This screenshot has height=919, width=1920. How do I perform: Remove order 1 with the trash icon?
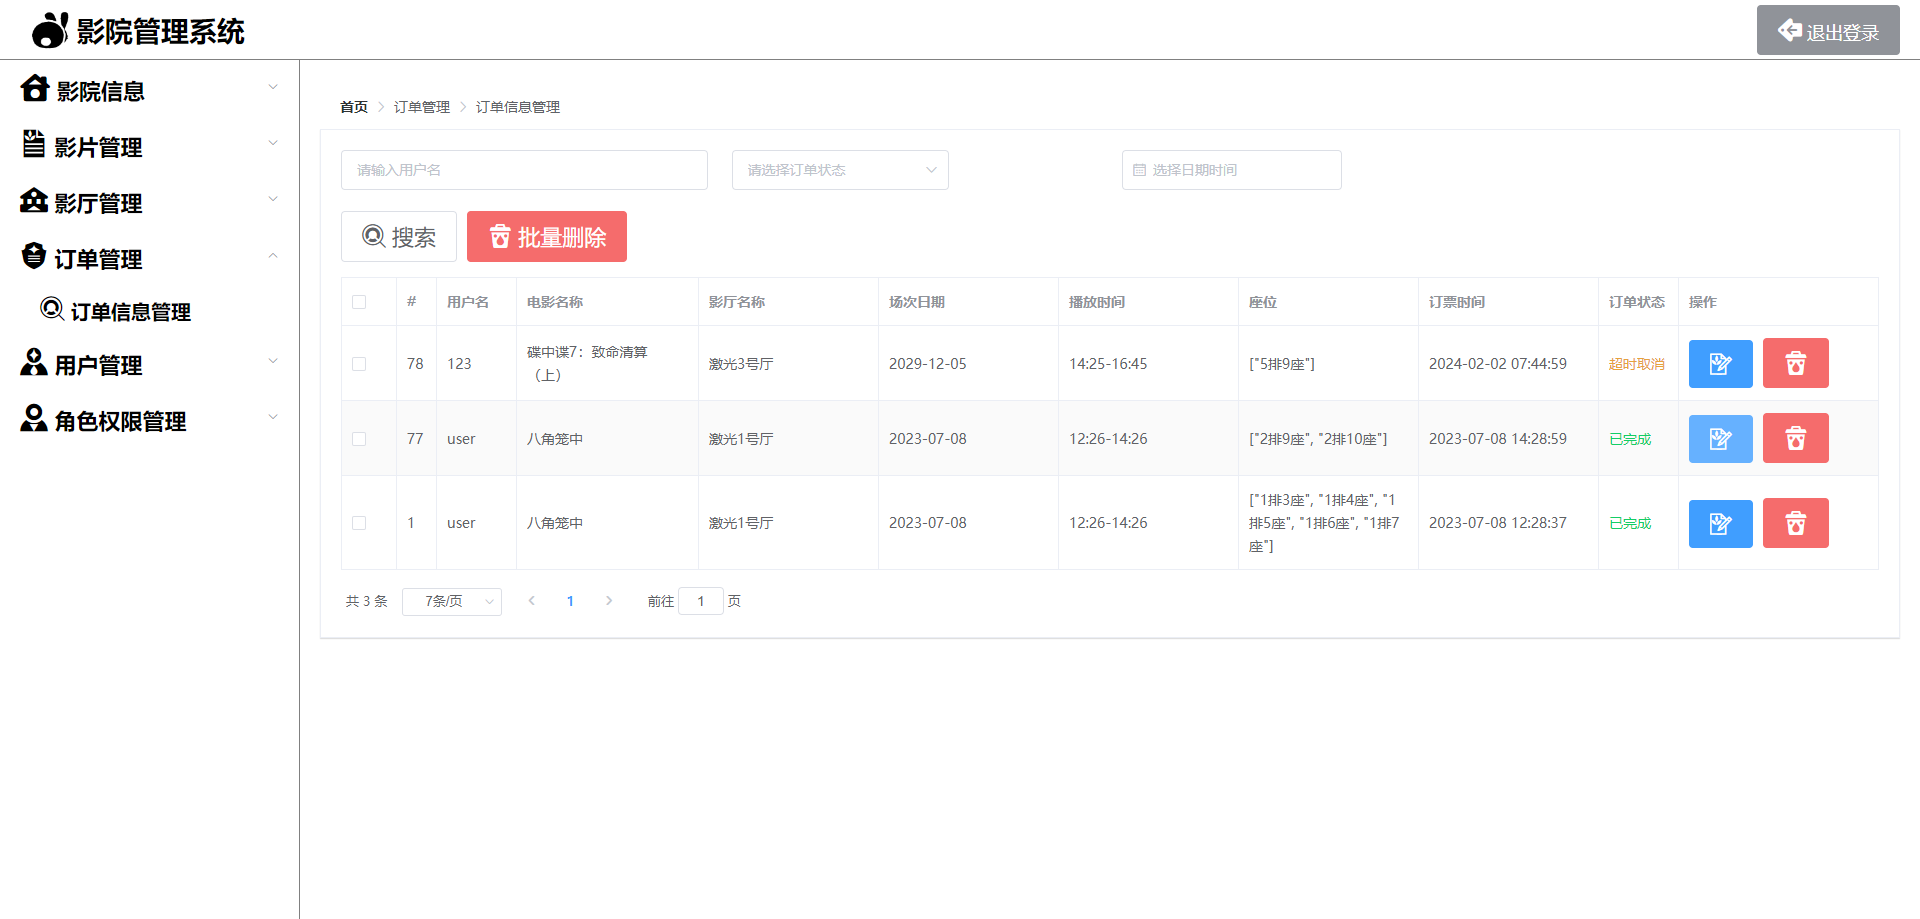coord(1795,524)
